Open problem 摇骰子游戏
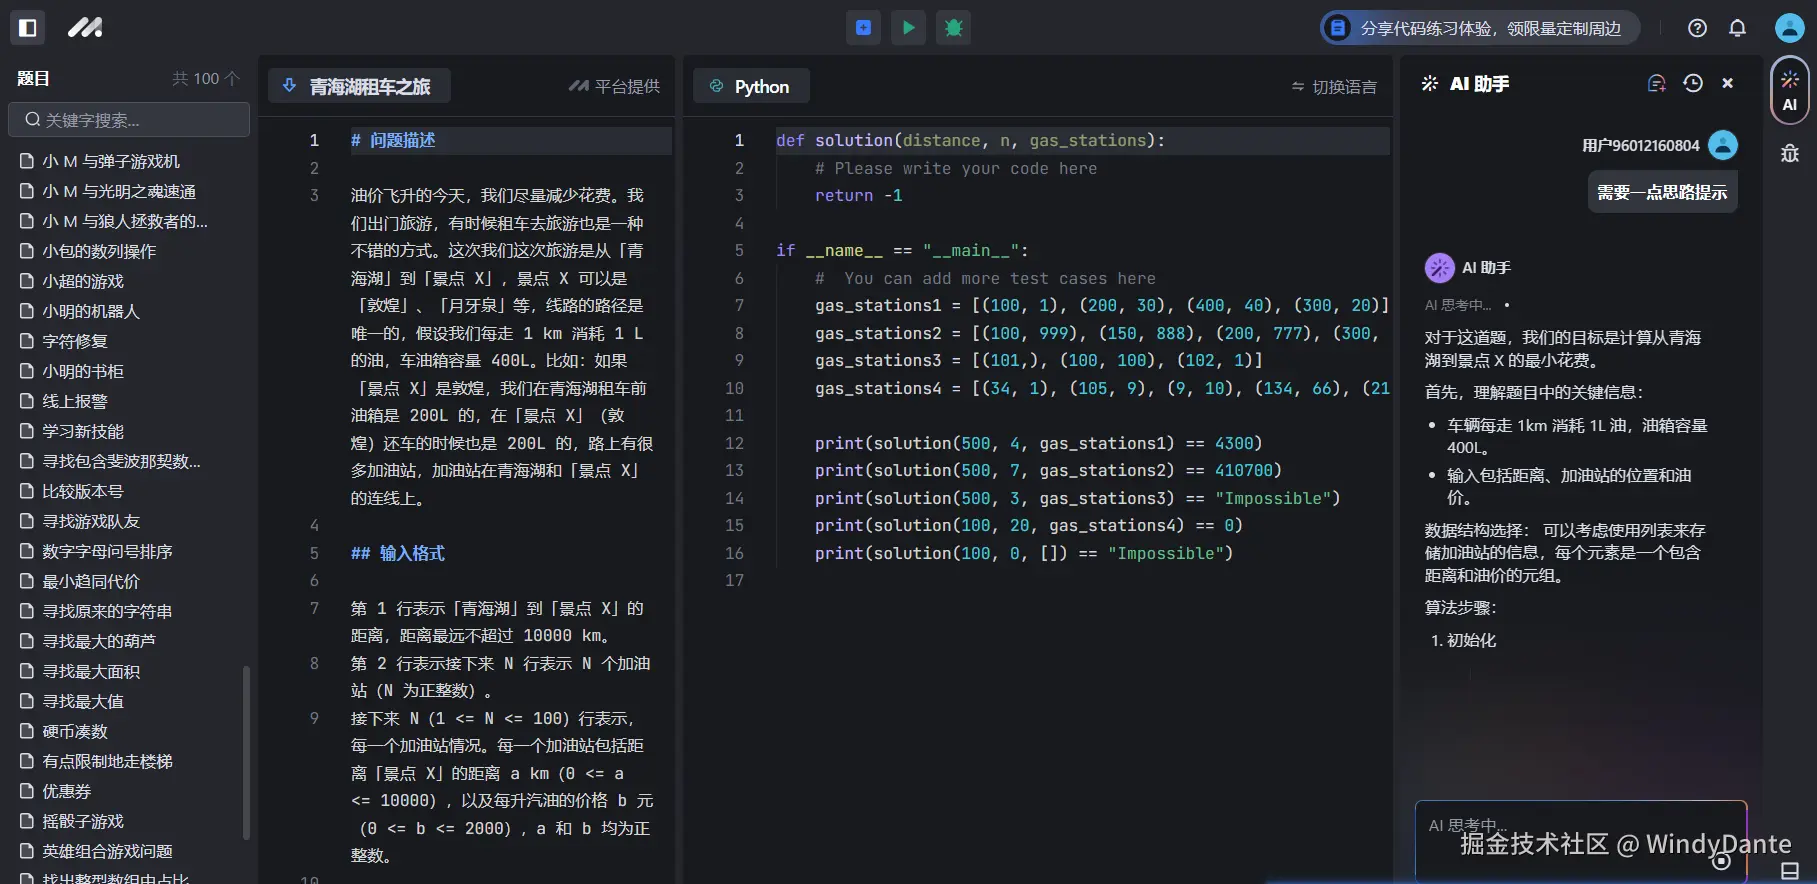 (82, 821)
